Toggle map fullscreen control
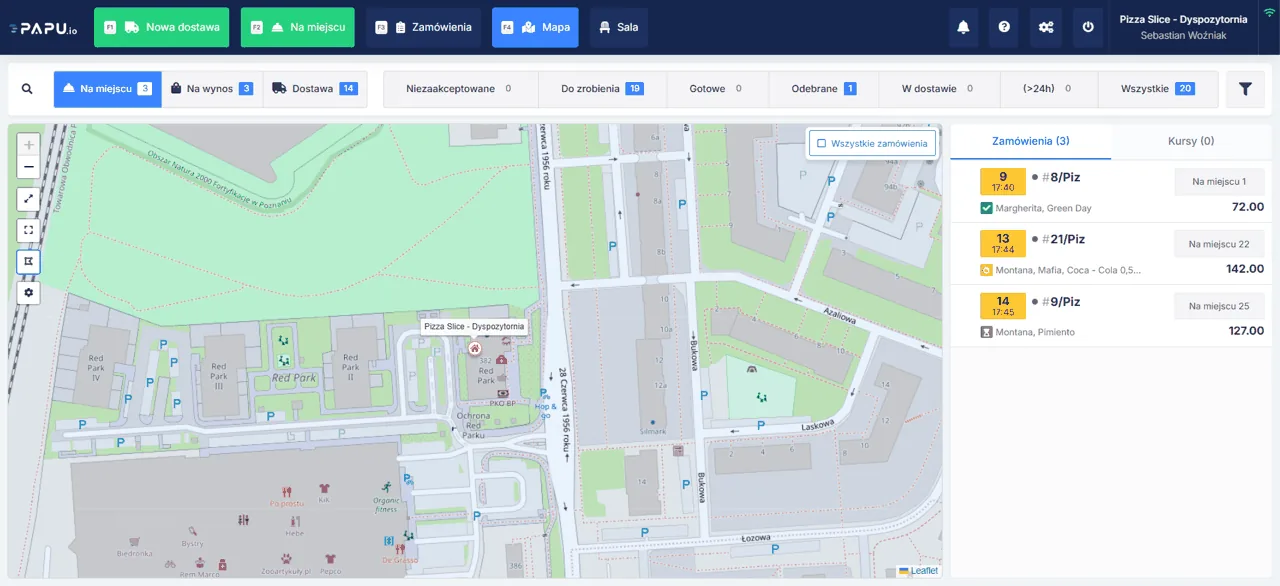Image resolution: width=1280 pixels, height=586 pixels. click(x=29, y=230)
